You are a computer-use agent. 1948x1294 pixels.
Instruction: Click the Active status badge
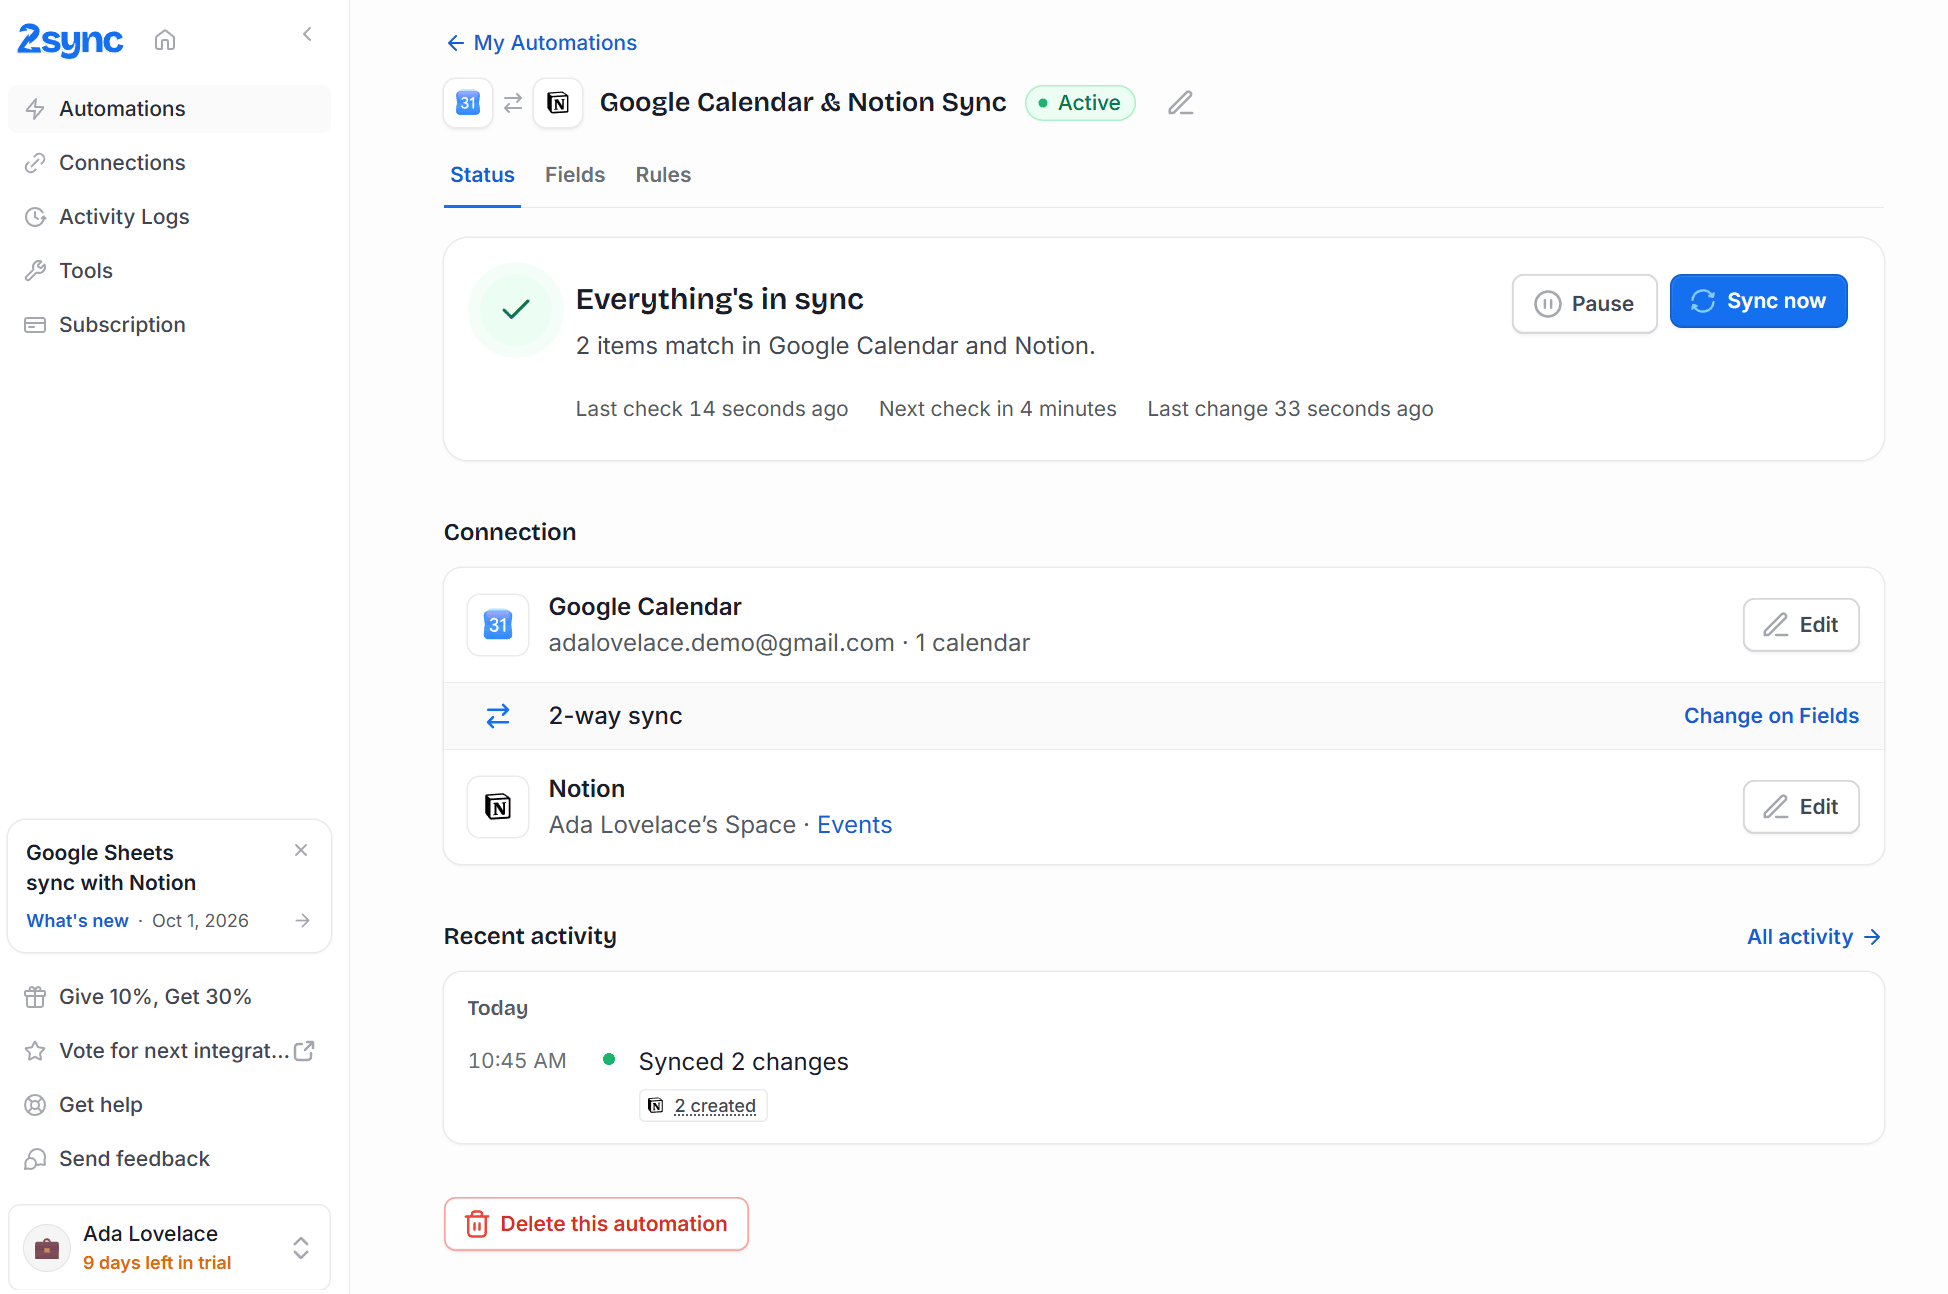[x=1080, y=103]
